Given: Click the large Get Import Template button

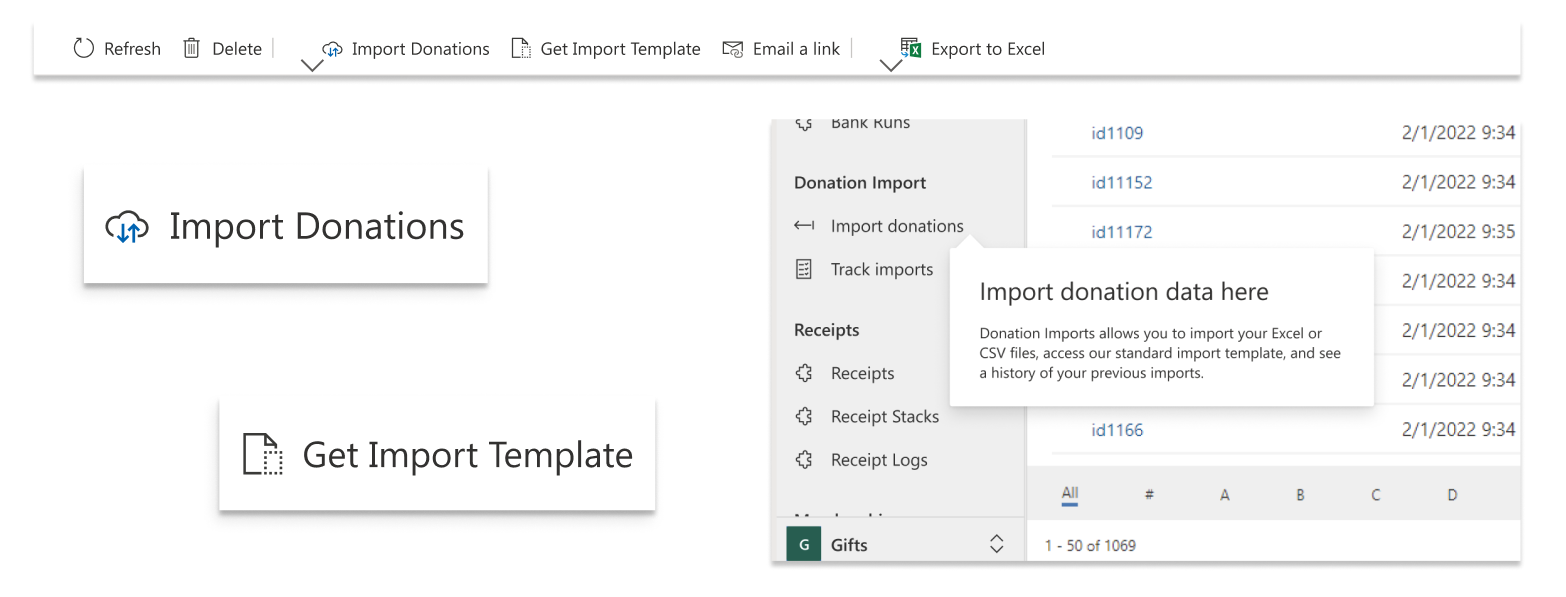Looking at the screenshot, I should 437,455.
